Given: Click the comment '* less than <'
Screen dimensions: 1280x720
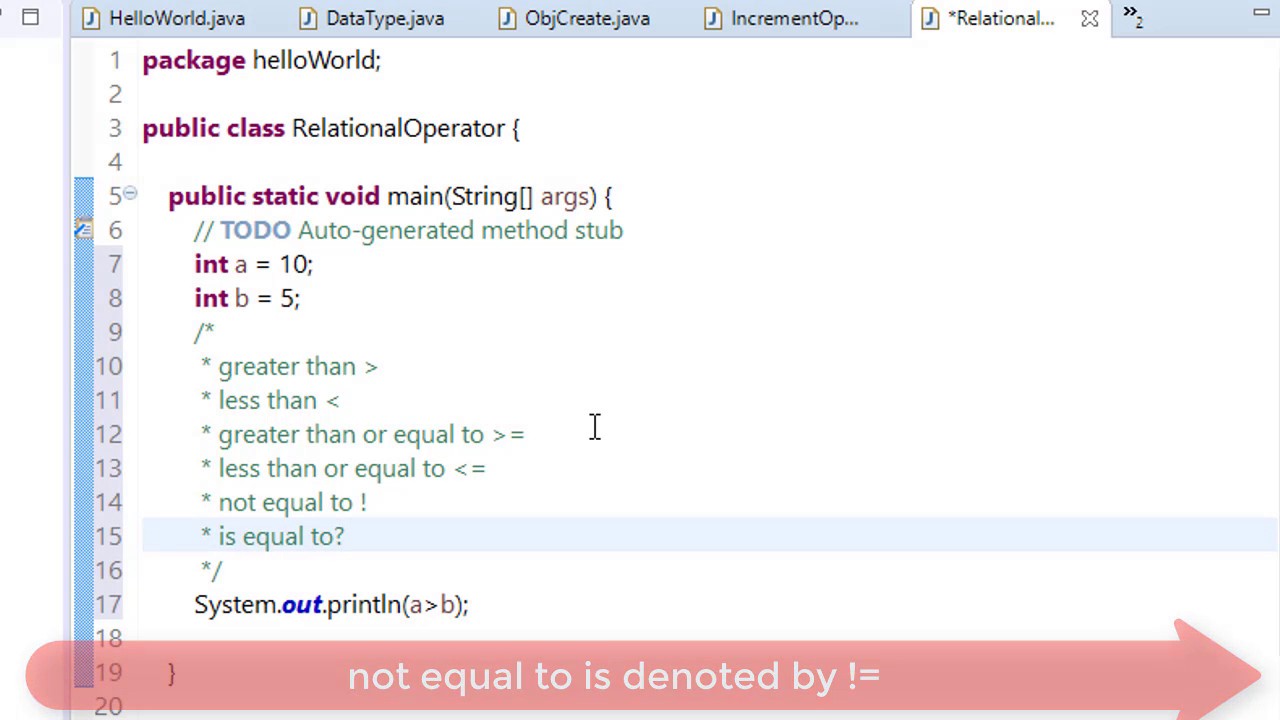Looking at the screenshot, I should click(270, 401).
